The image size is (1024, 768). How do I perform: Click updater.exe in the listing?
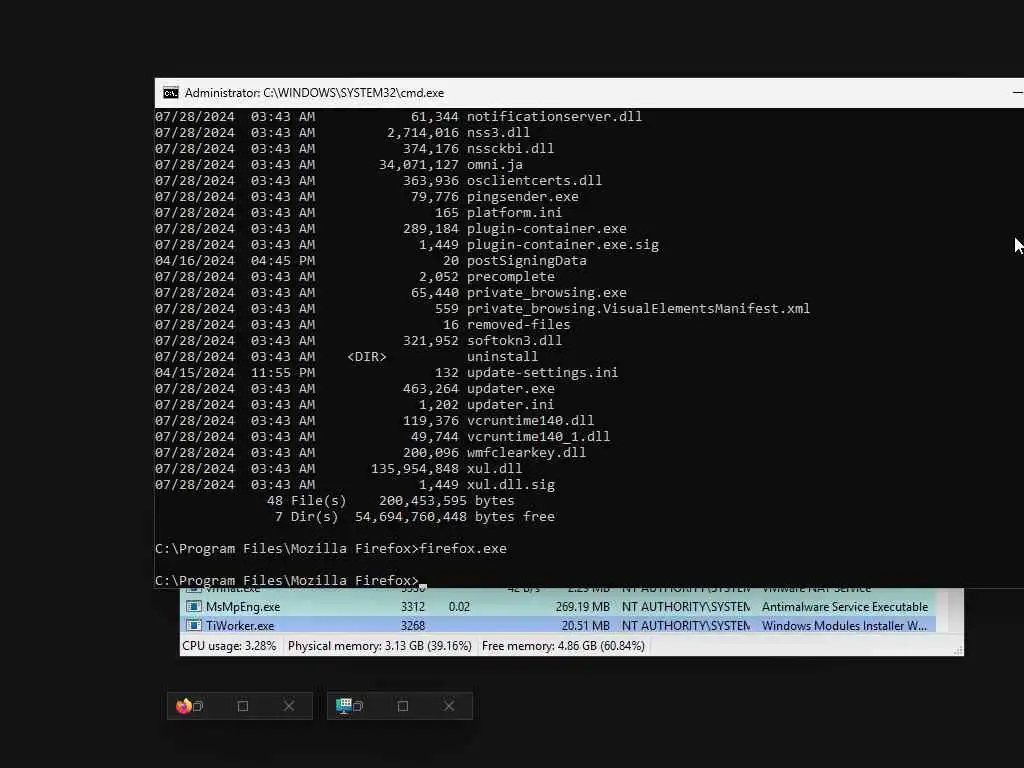click(510, 389)
